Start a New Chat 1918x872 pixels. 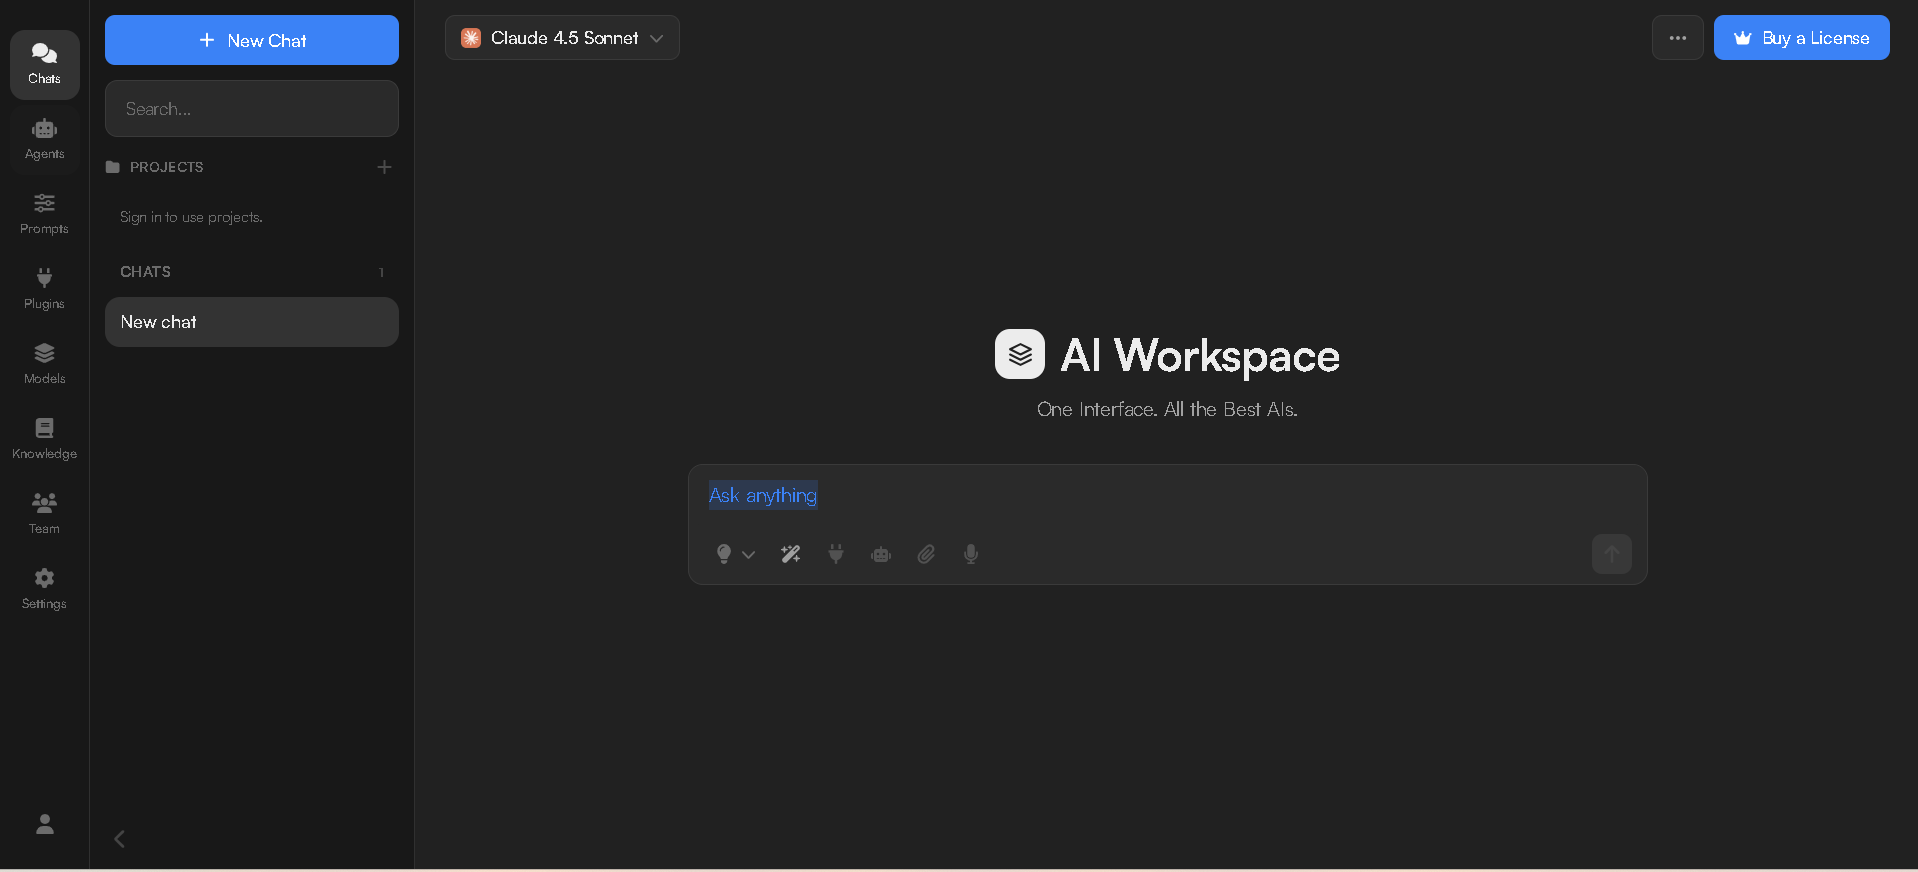point(252,40)
